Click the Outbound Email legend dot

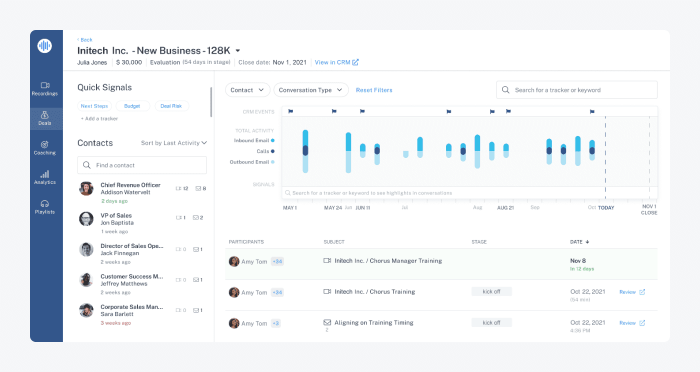coord(273,162)
